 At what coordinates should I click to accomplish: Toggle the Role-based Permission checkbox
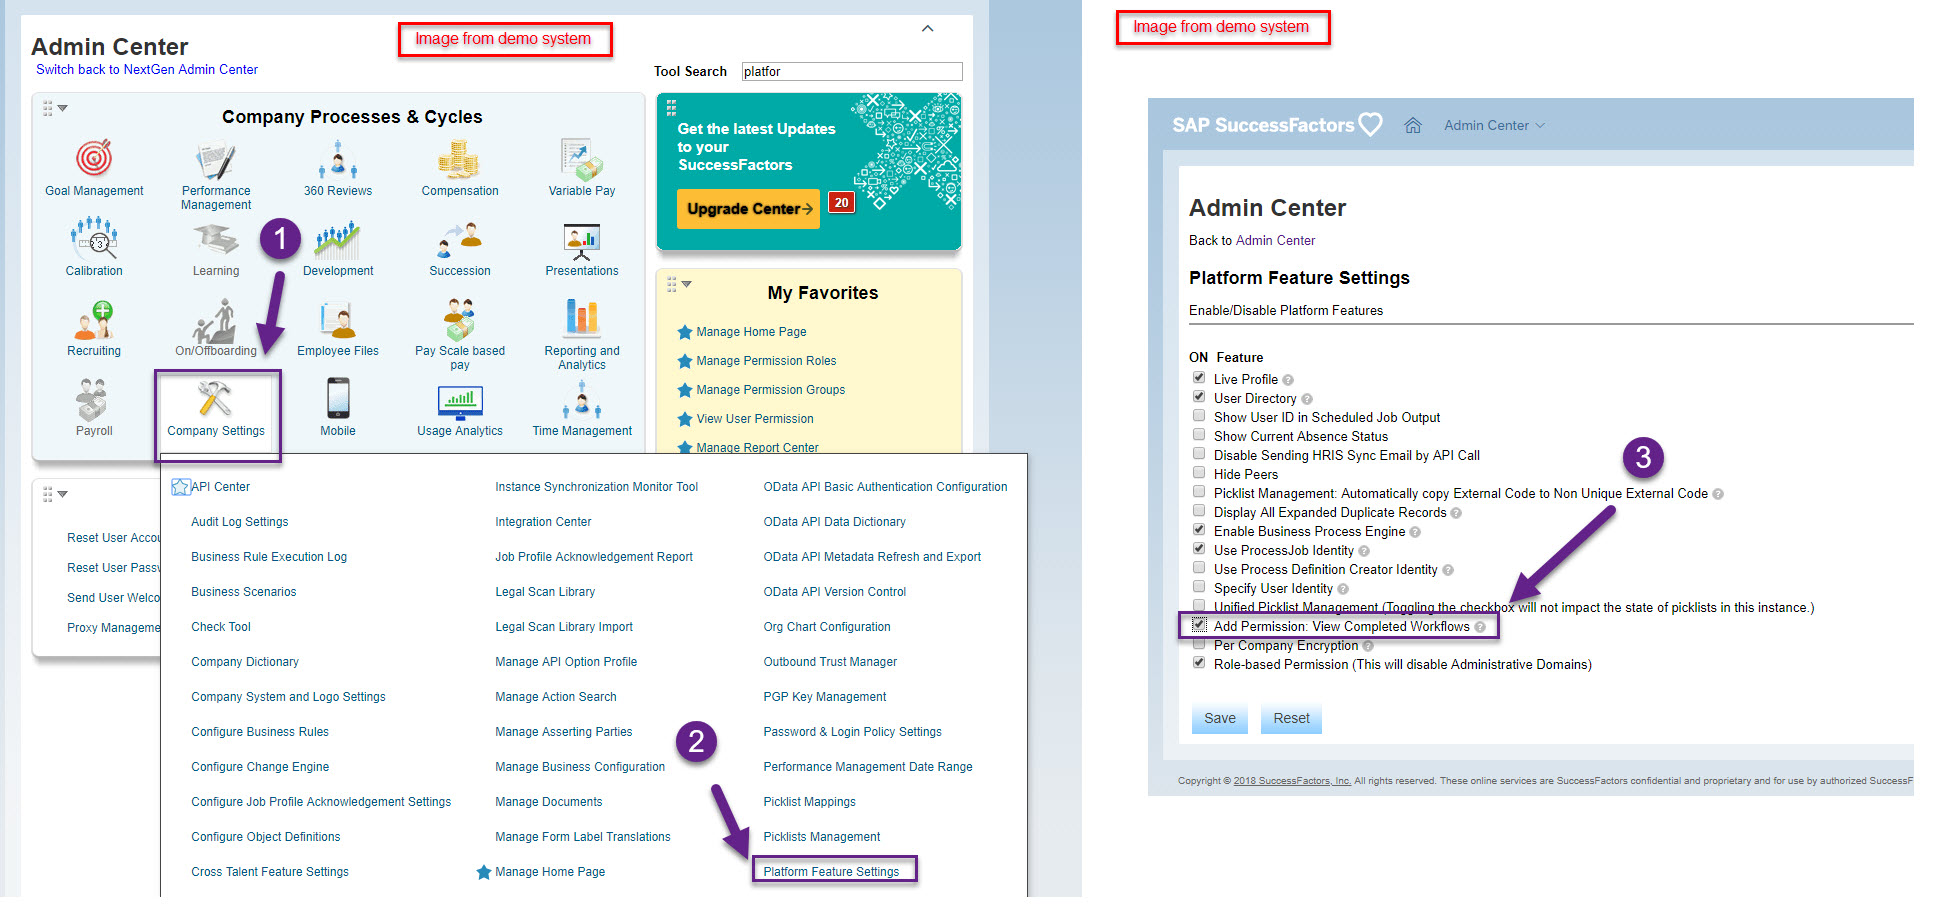click(1199, 663)
